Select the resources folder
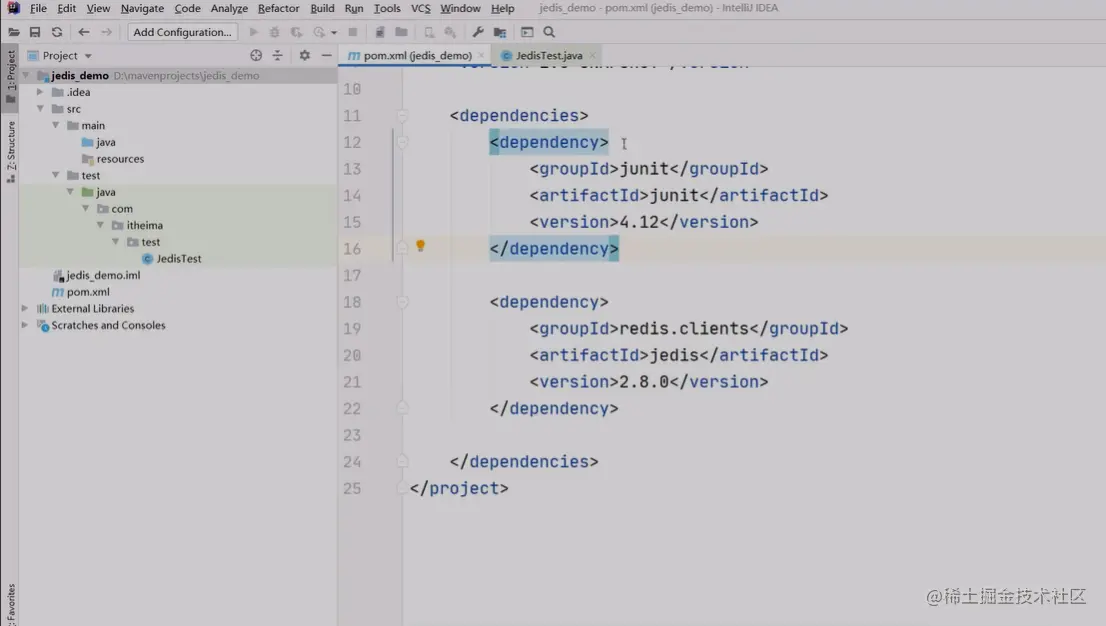 [113, 159]
